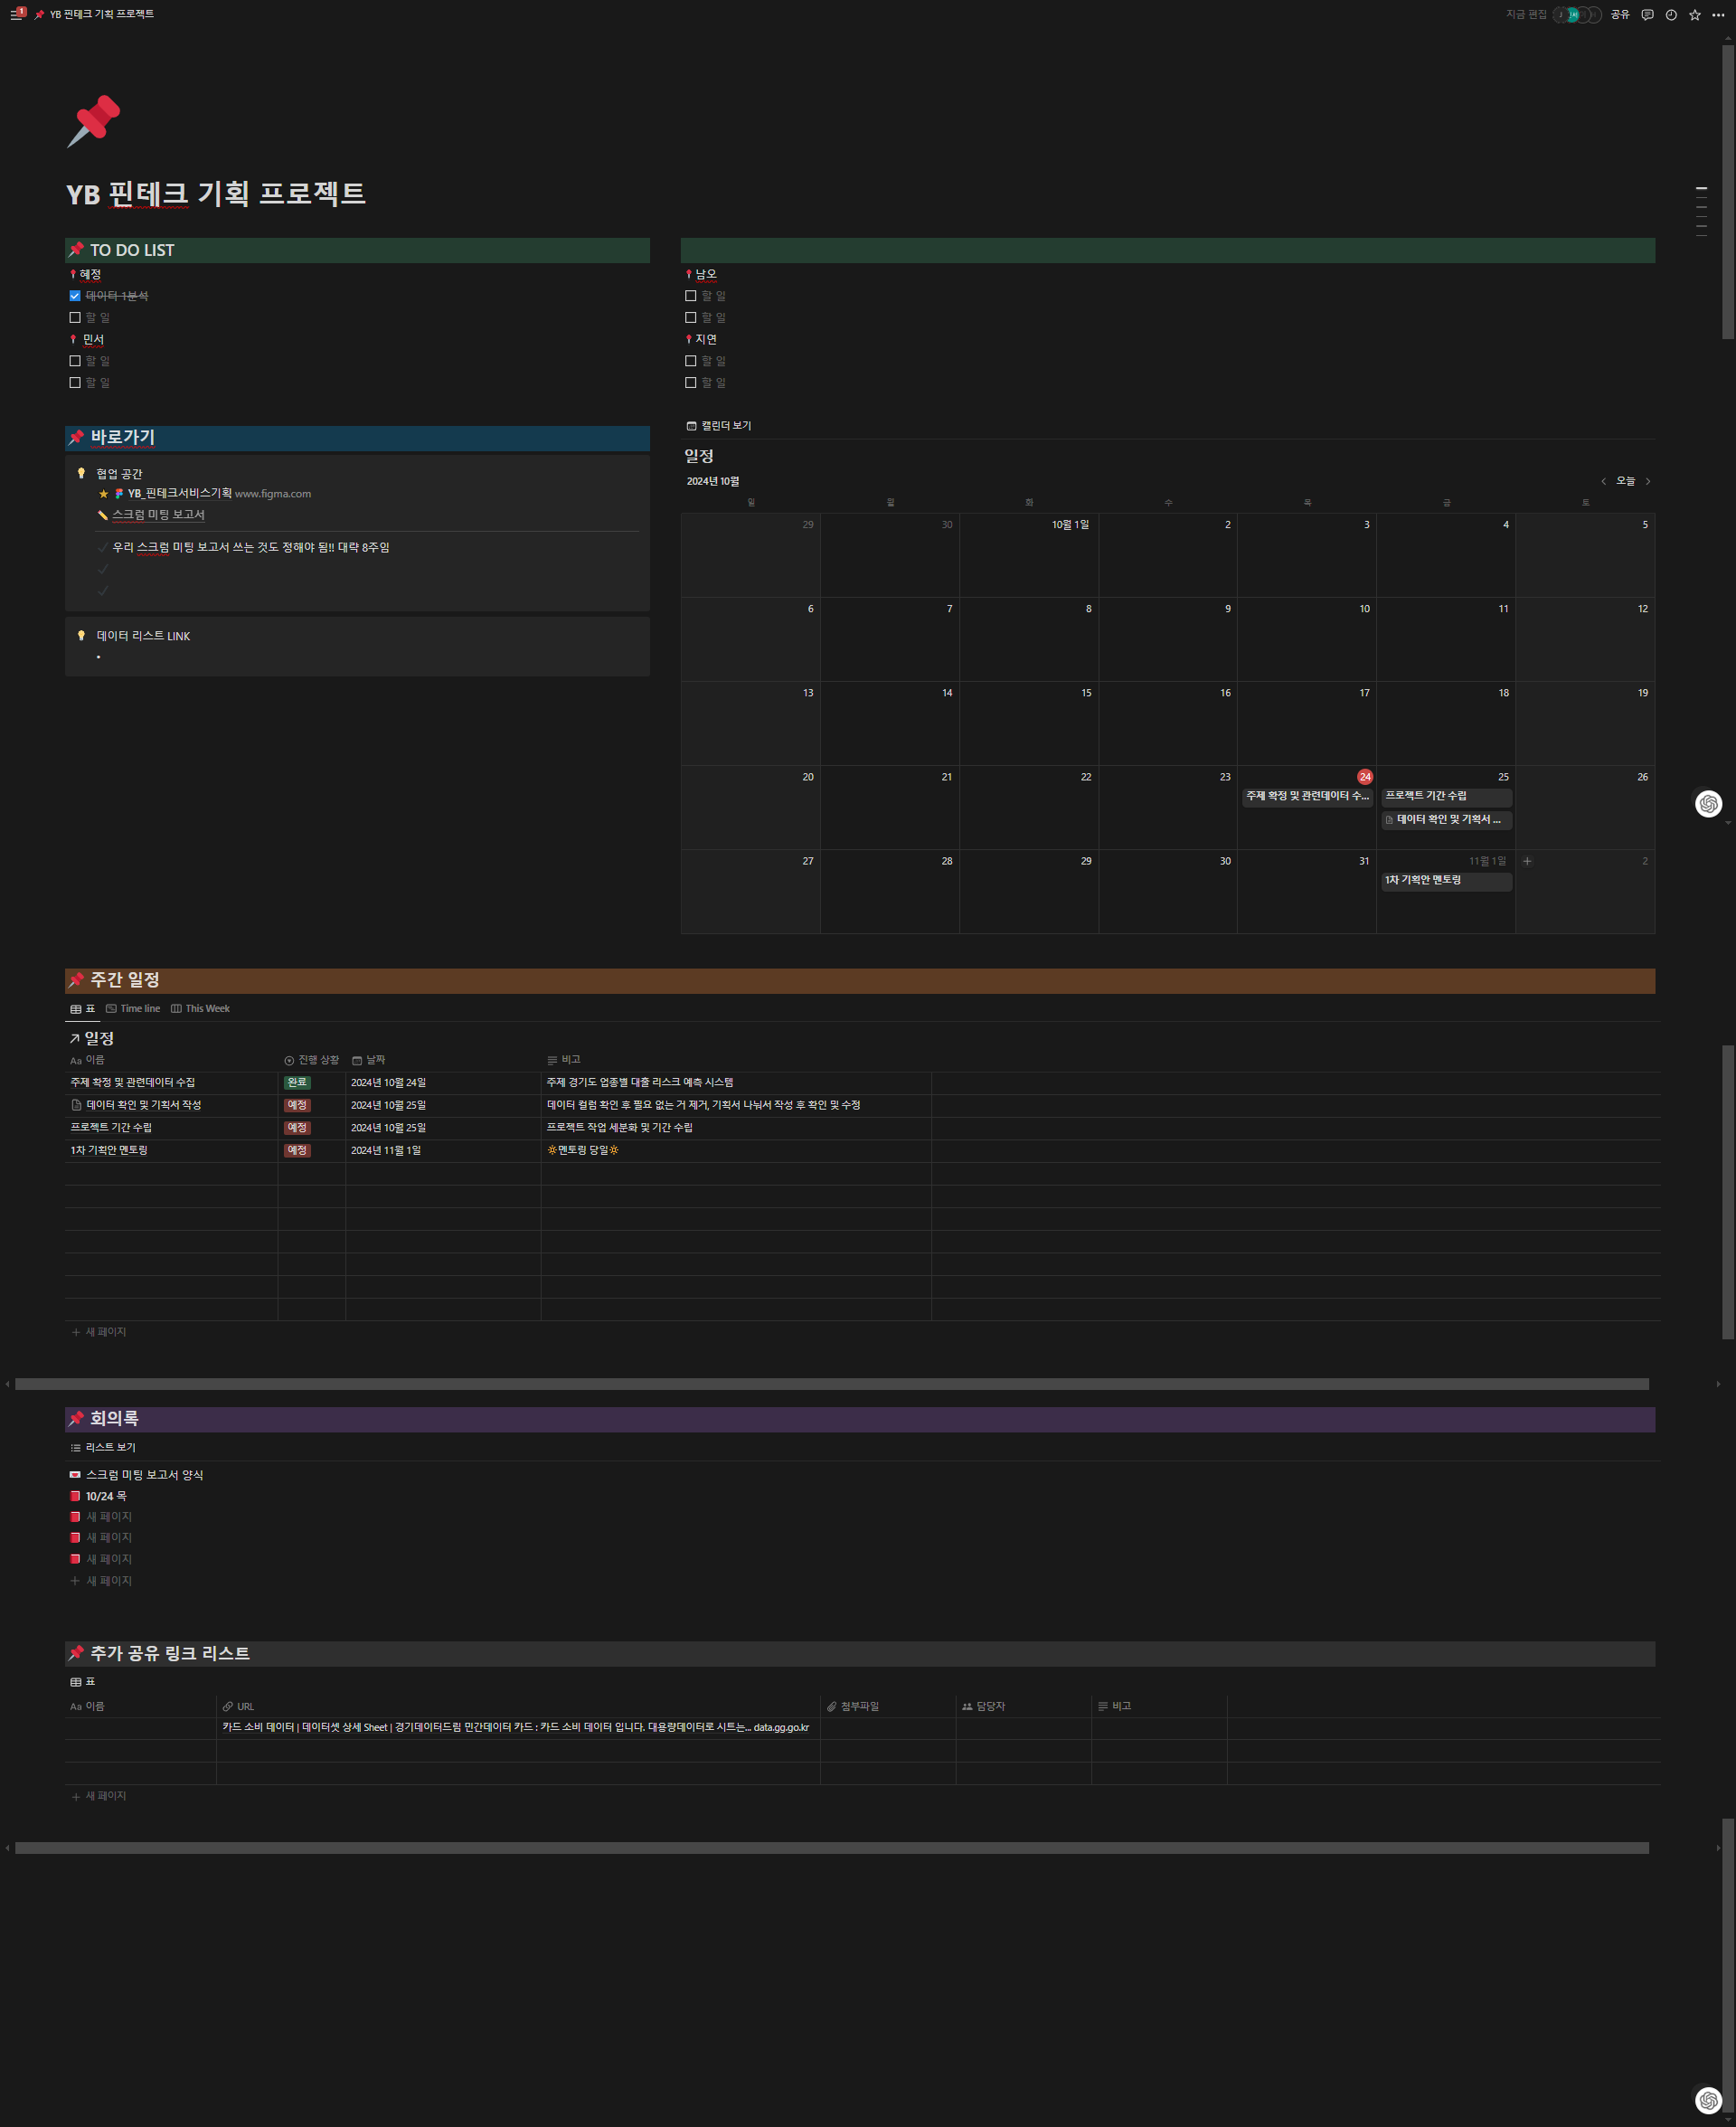Check first 할 일 box under 민서
The height and width of the screenshot is (2127, 1736).
(75, 361)
